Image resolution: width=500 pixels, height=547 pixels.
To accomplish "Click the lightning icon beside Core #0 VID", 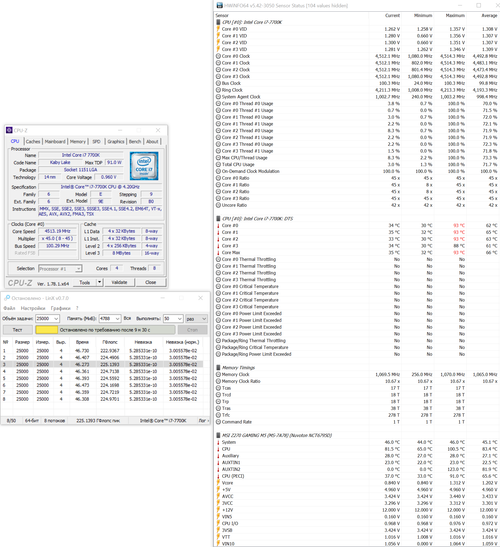I will [218, 29].
